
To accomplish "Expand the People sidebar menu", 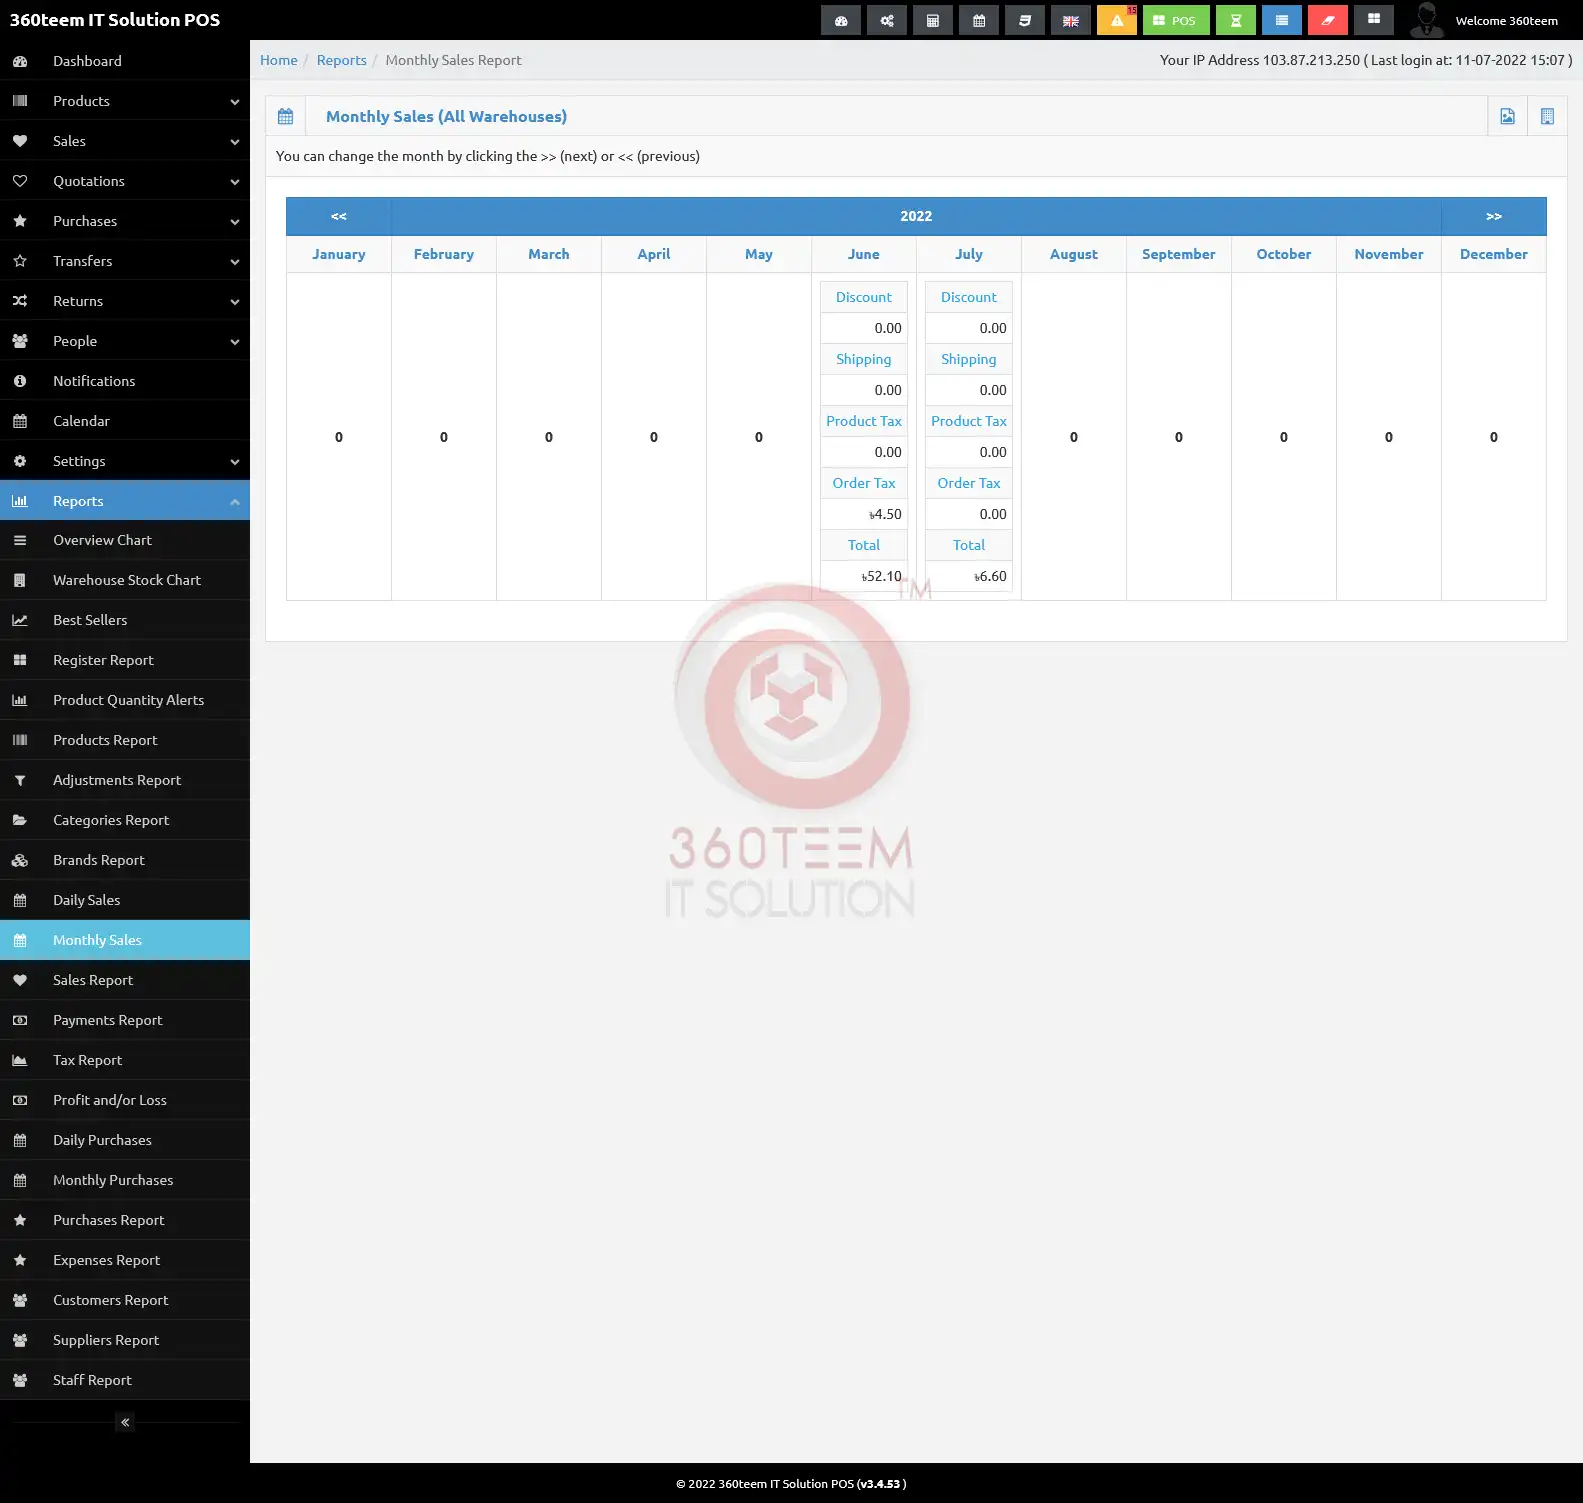I will (125, 341).
